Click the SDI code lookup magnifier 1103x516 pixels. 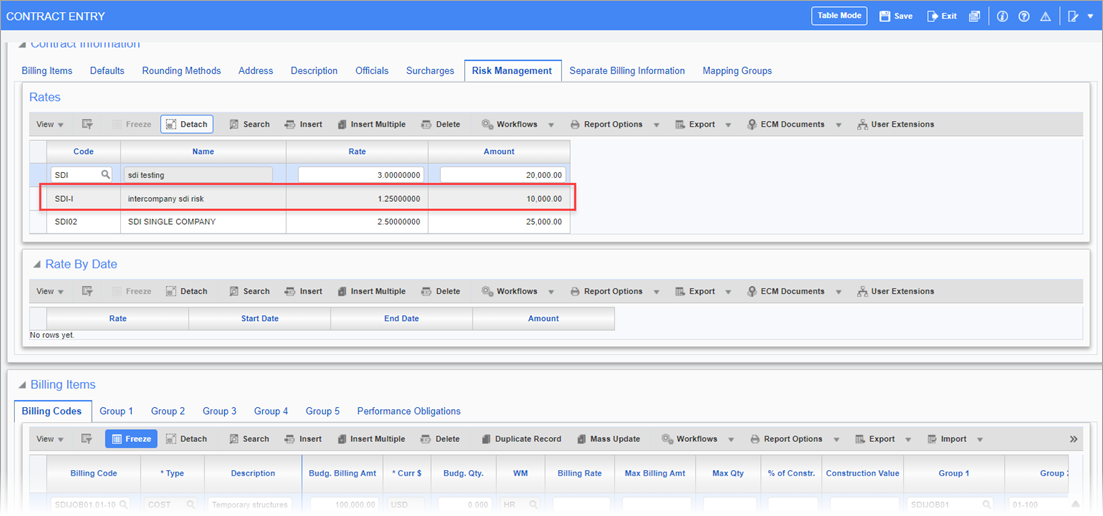coord(104,174)
